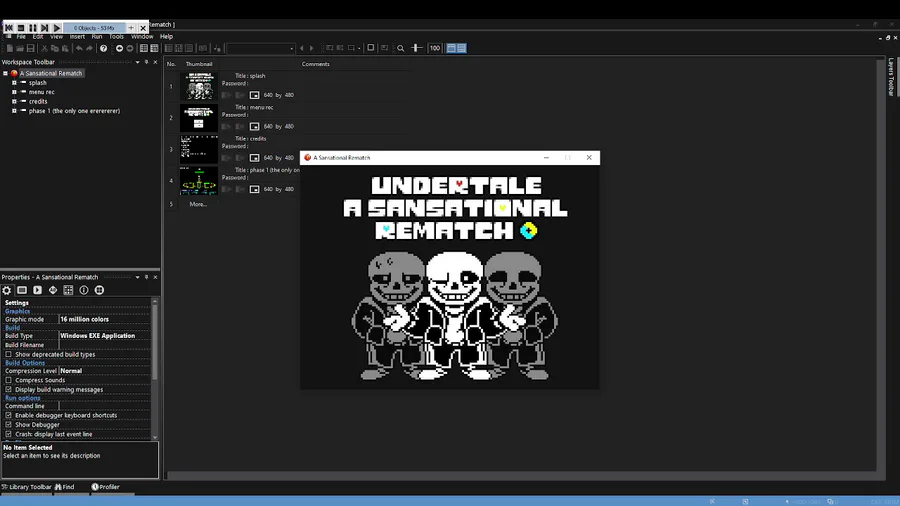Click the Paste toolbar icon

[x=65, y=48]
